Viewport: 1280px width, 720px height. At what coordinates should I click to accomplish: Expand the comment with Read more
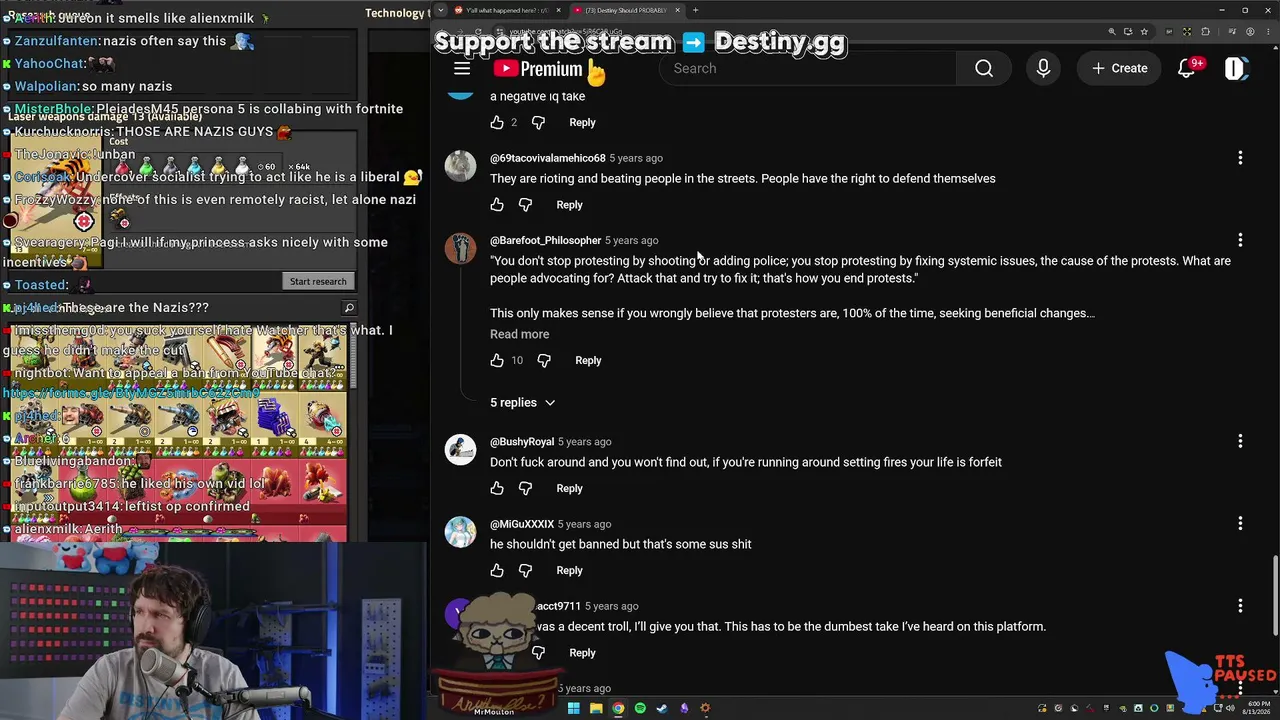[519, 334]
